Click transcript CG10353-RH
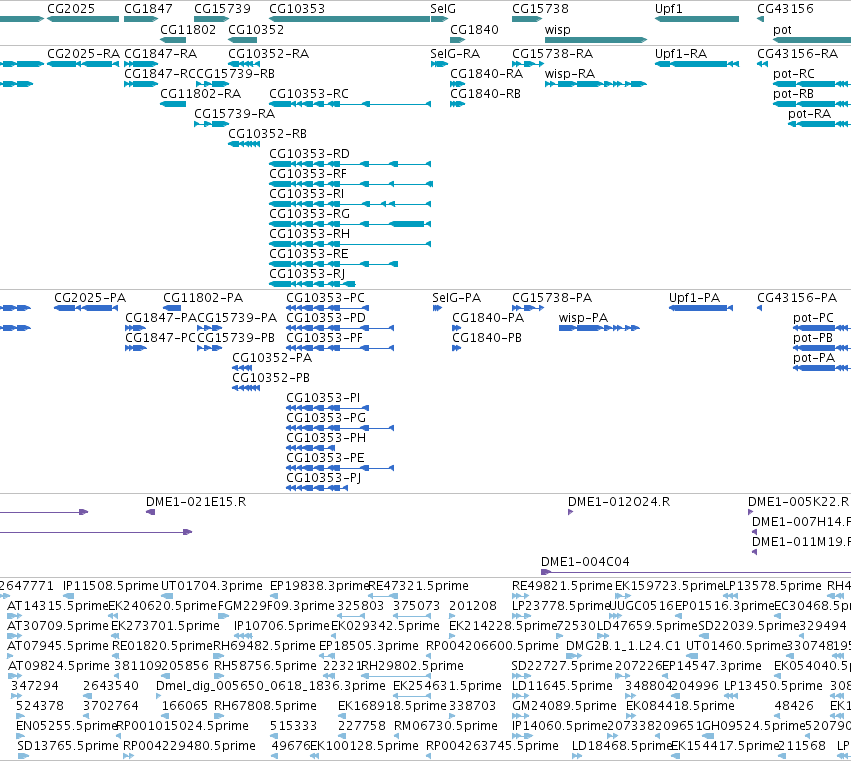The height and width of the screenshot is (761, 851). (350, 244)
